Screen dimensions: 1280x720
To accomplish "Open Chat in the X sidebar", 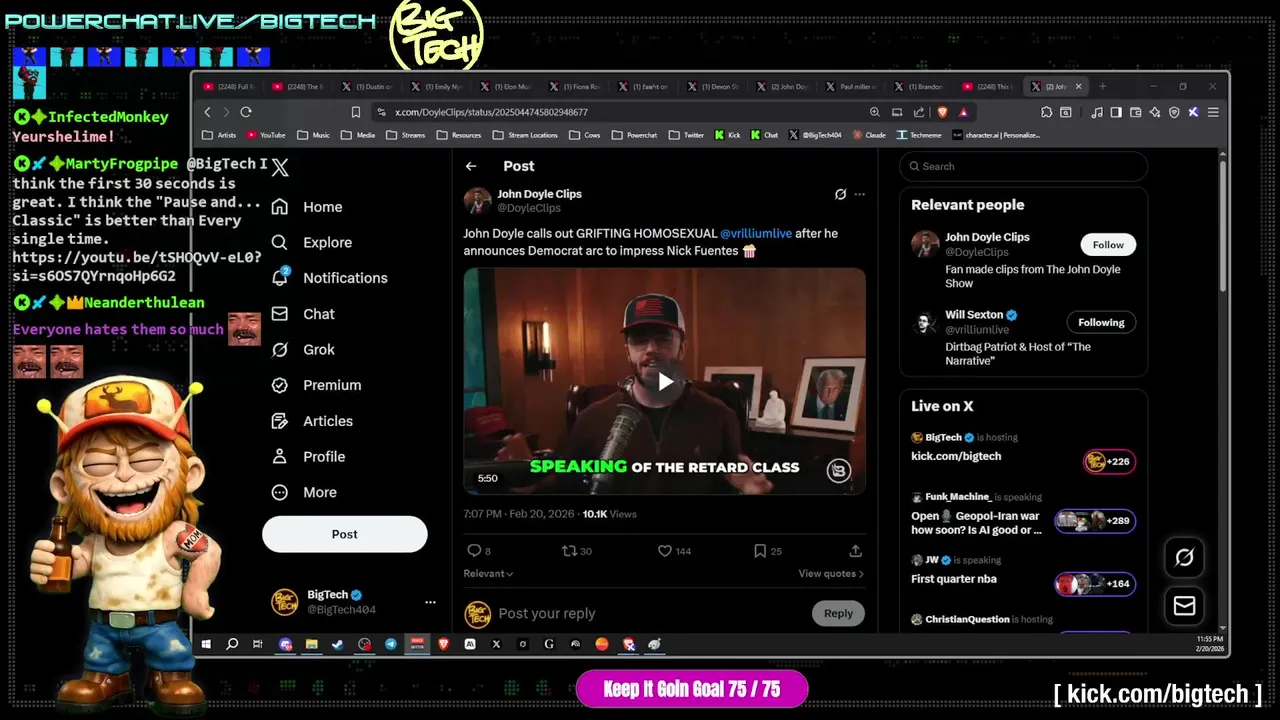I will coord(303,314).
